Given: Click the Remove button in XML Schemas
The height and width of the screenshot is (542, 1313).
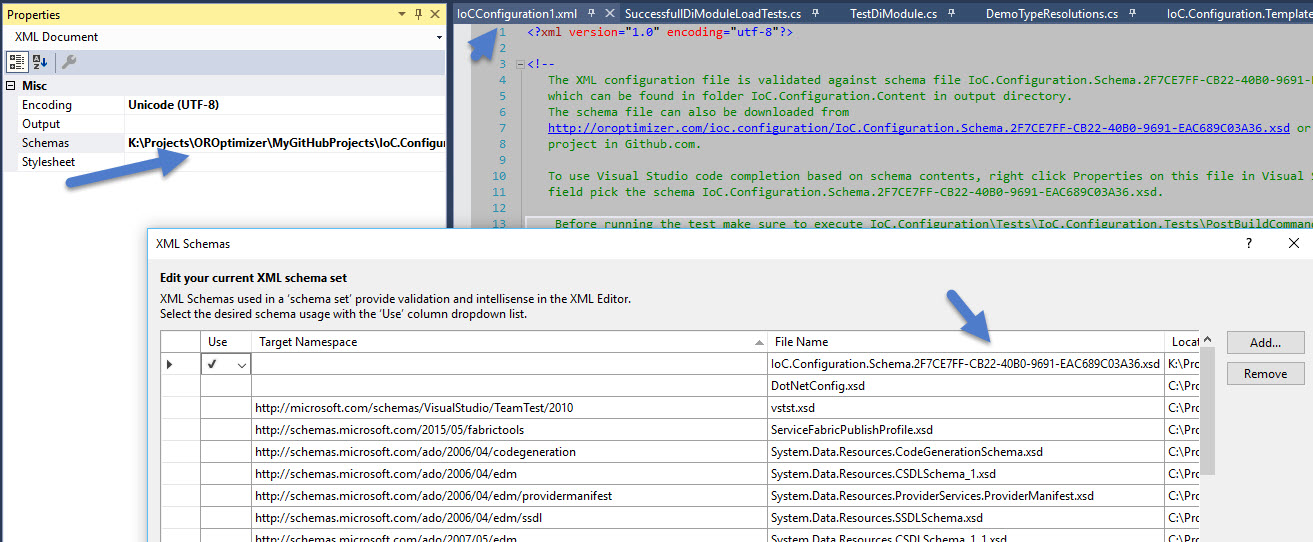Looking at the screenshot, I should [x=1265, y=373].
